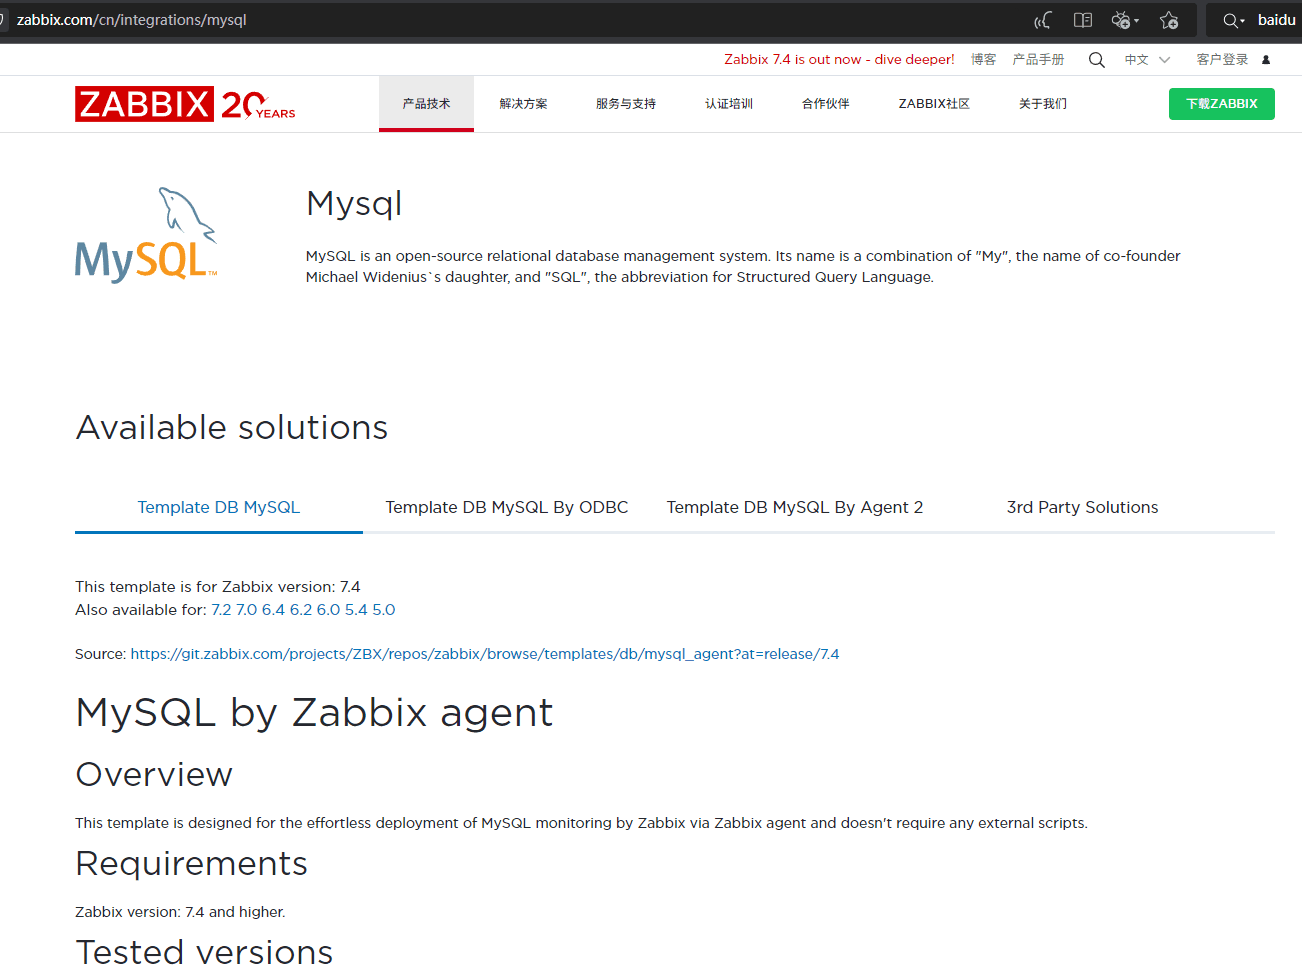Select version 6.4 link
Screen dimensions: 1302x973
(273, 610)
